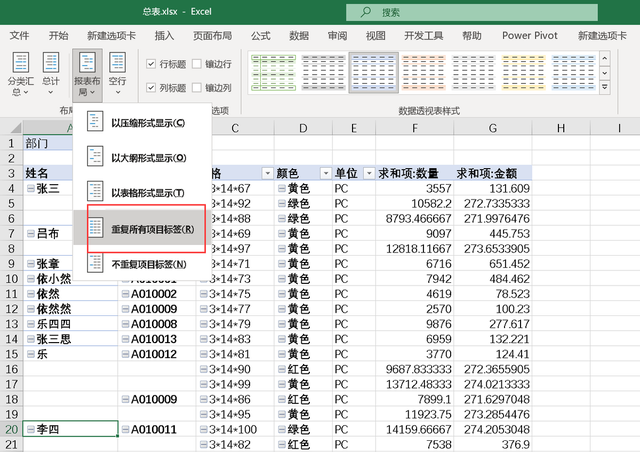The height and width of the screenshot is (452, 640).
Task: Select column H header
Action: point(561,128)
